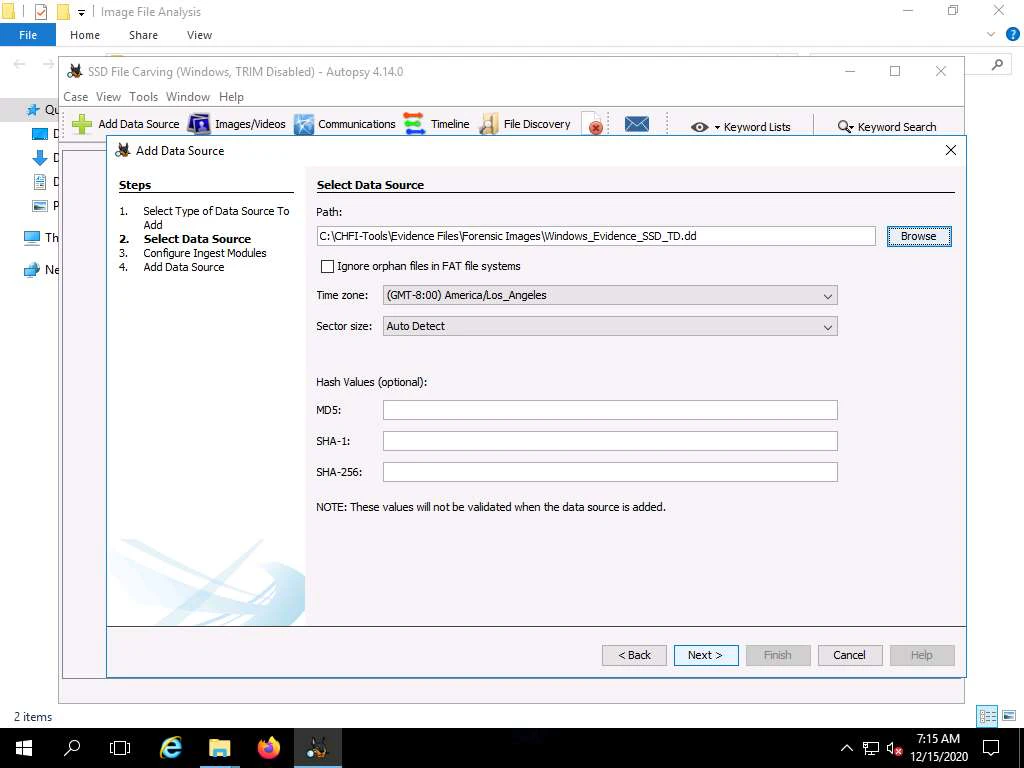Open the Communications visualization tool
Image resolution: width=1024 pixels, height=768 pixels.
pyautogui.click(x=345, y=124)
